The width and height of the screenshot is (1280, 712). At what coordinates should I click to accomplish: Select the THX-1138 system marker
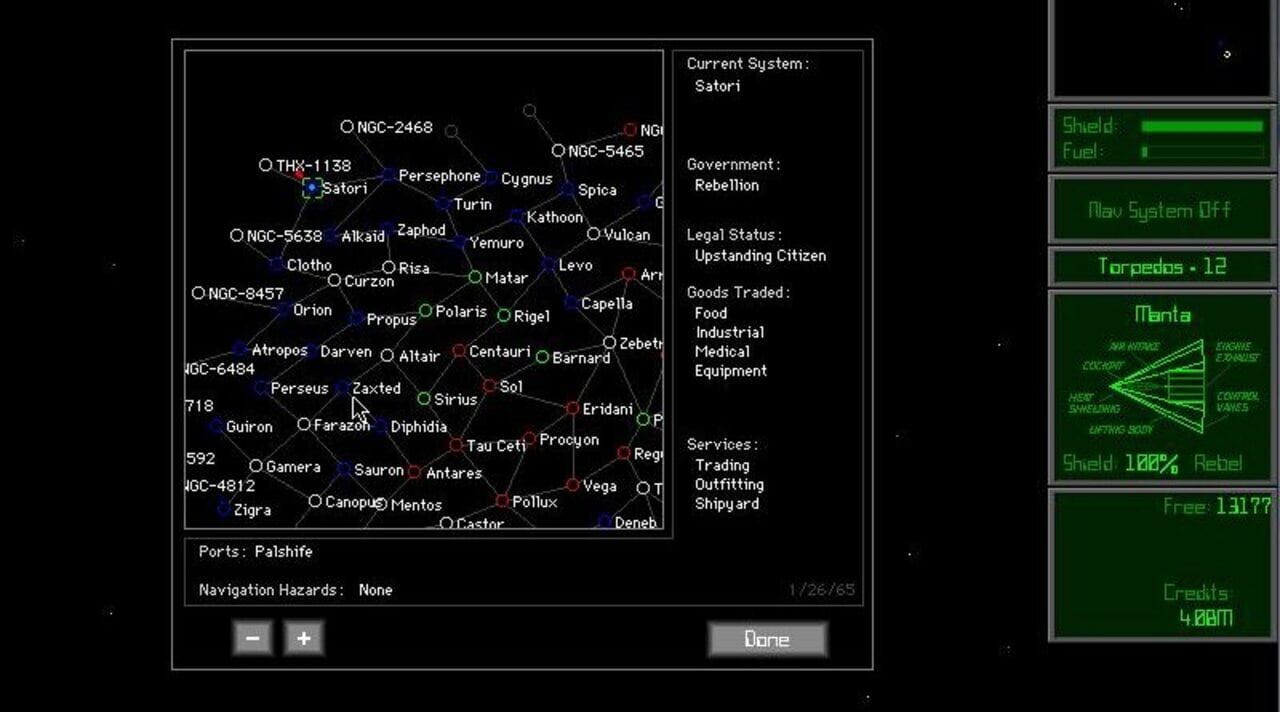coord(265,164)
